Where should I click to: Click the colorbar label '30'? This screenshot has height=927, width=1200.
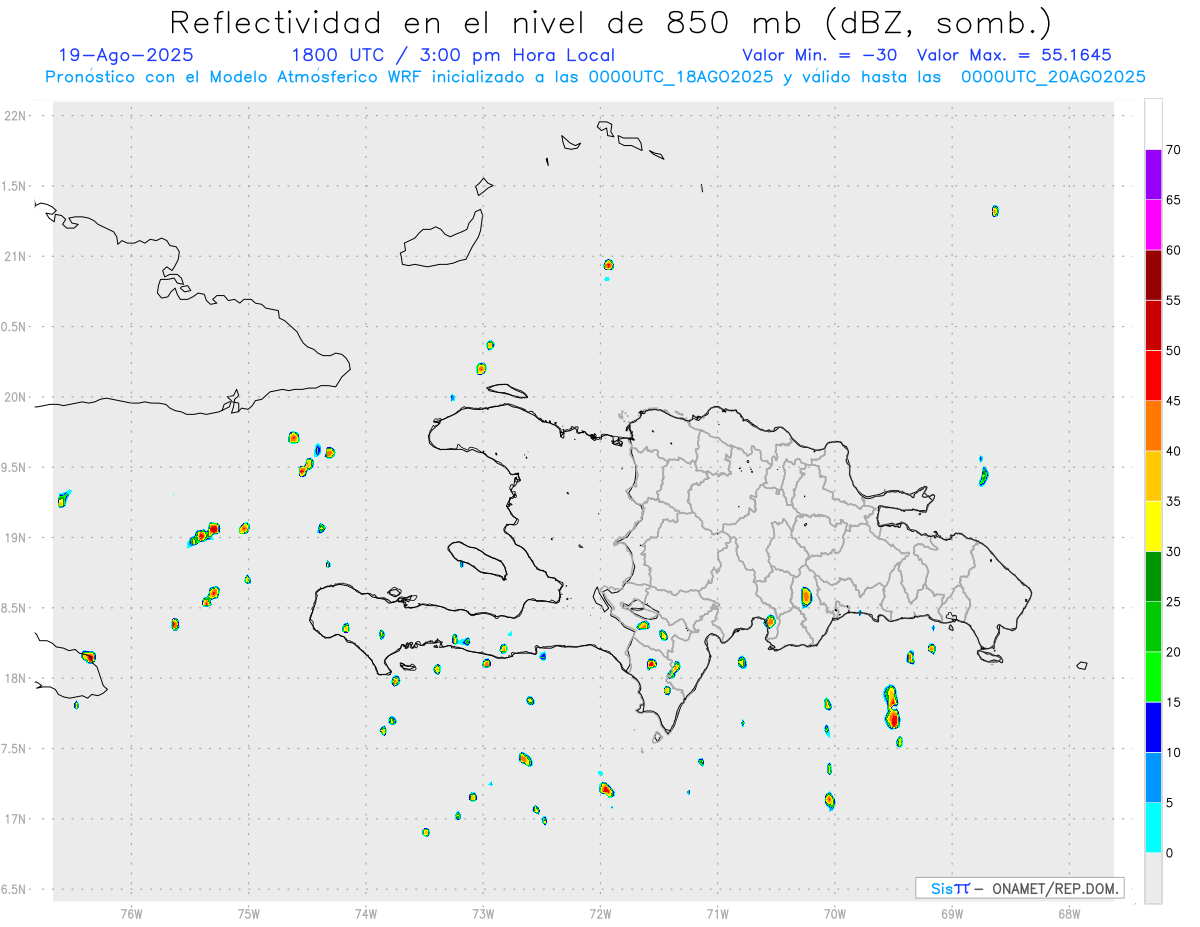[x=1173, y=552]
